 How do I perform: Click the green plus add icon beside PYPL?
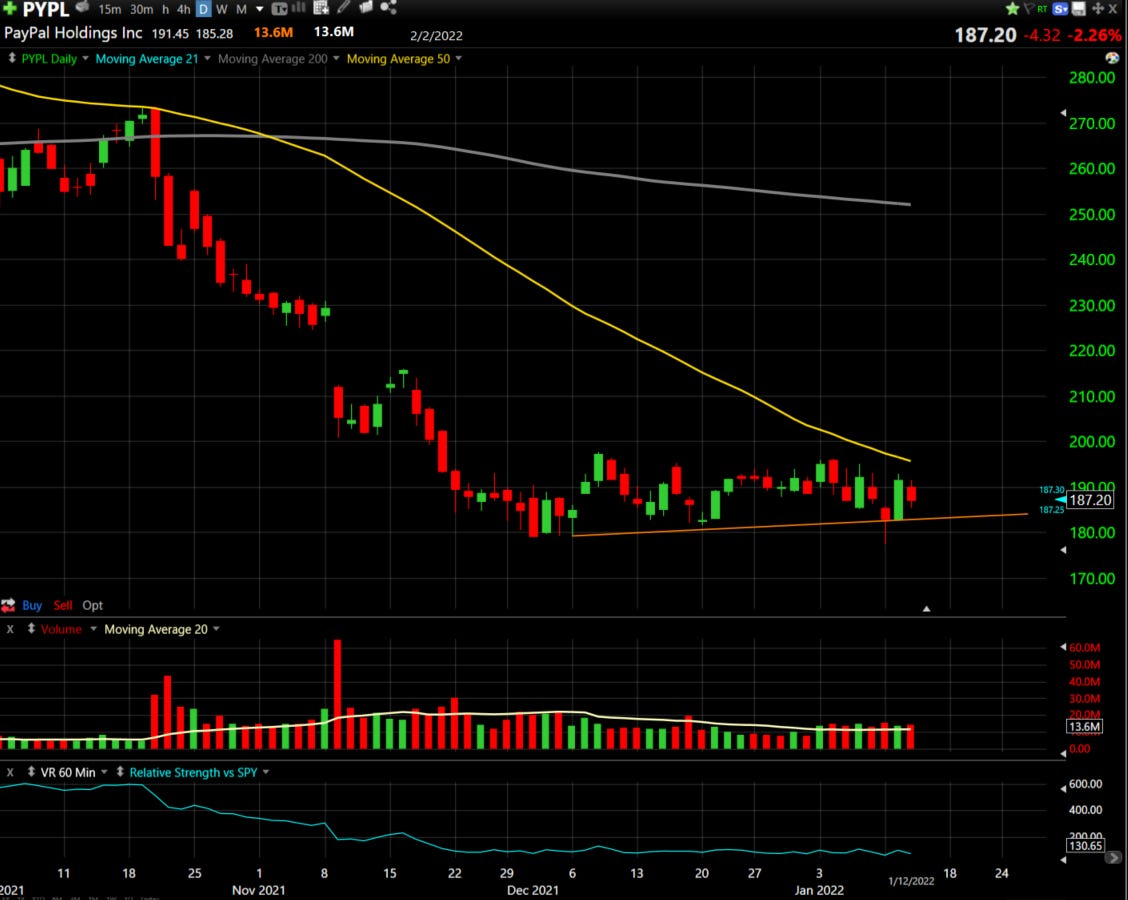click(10, 8)
